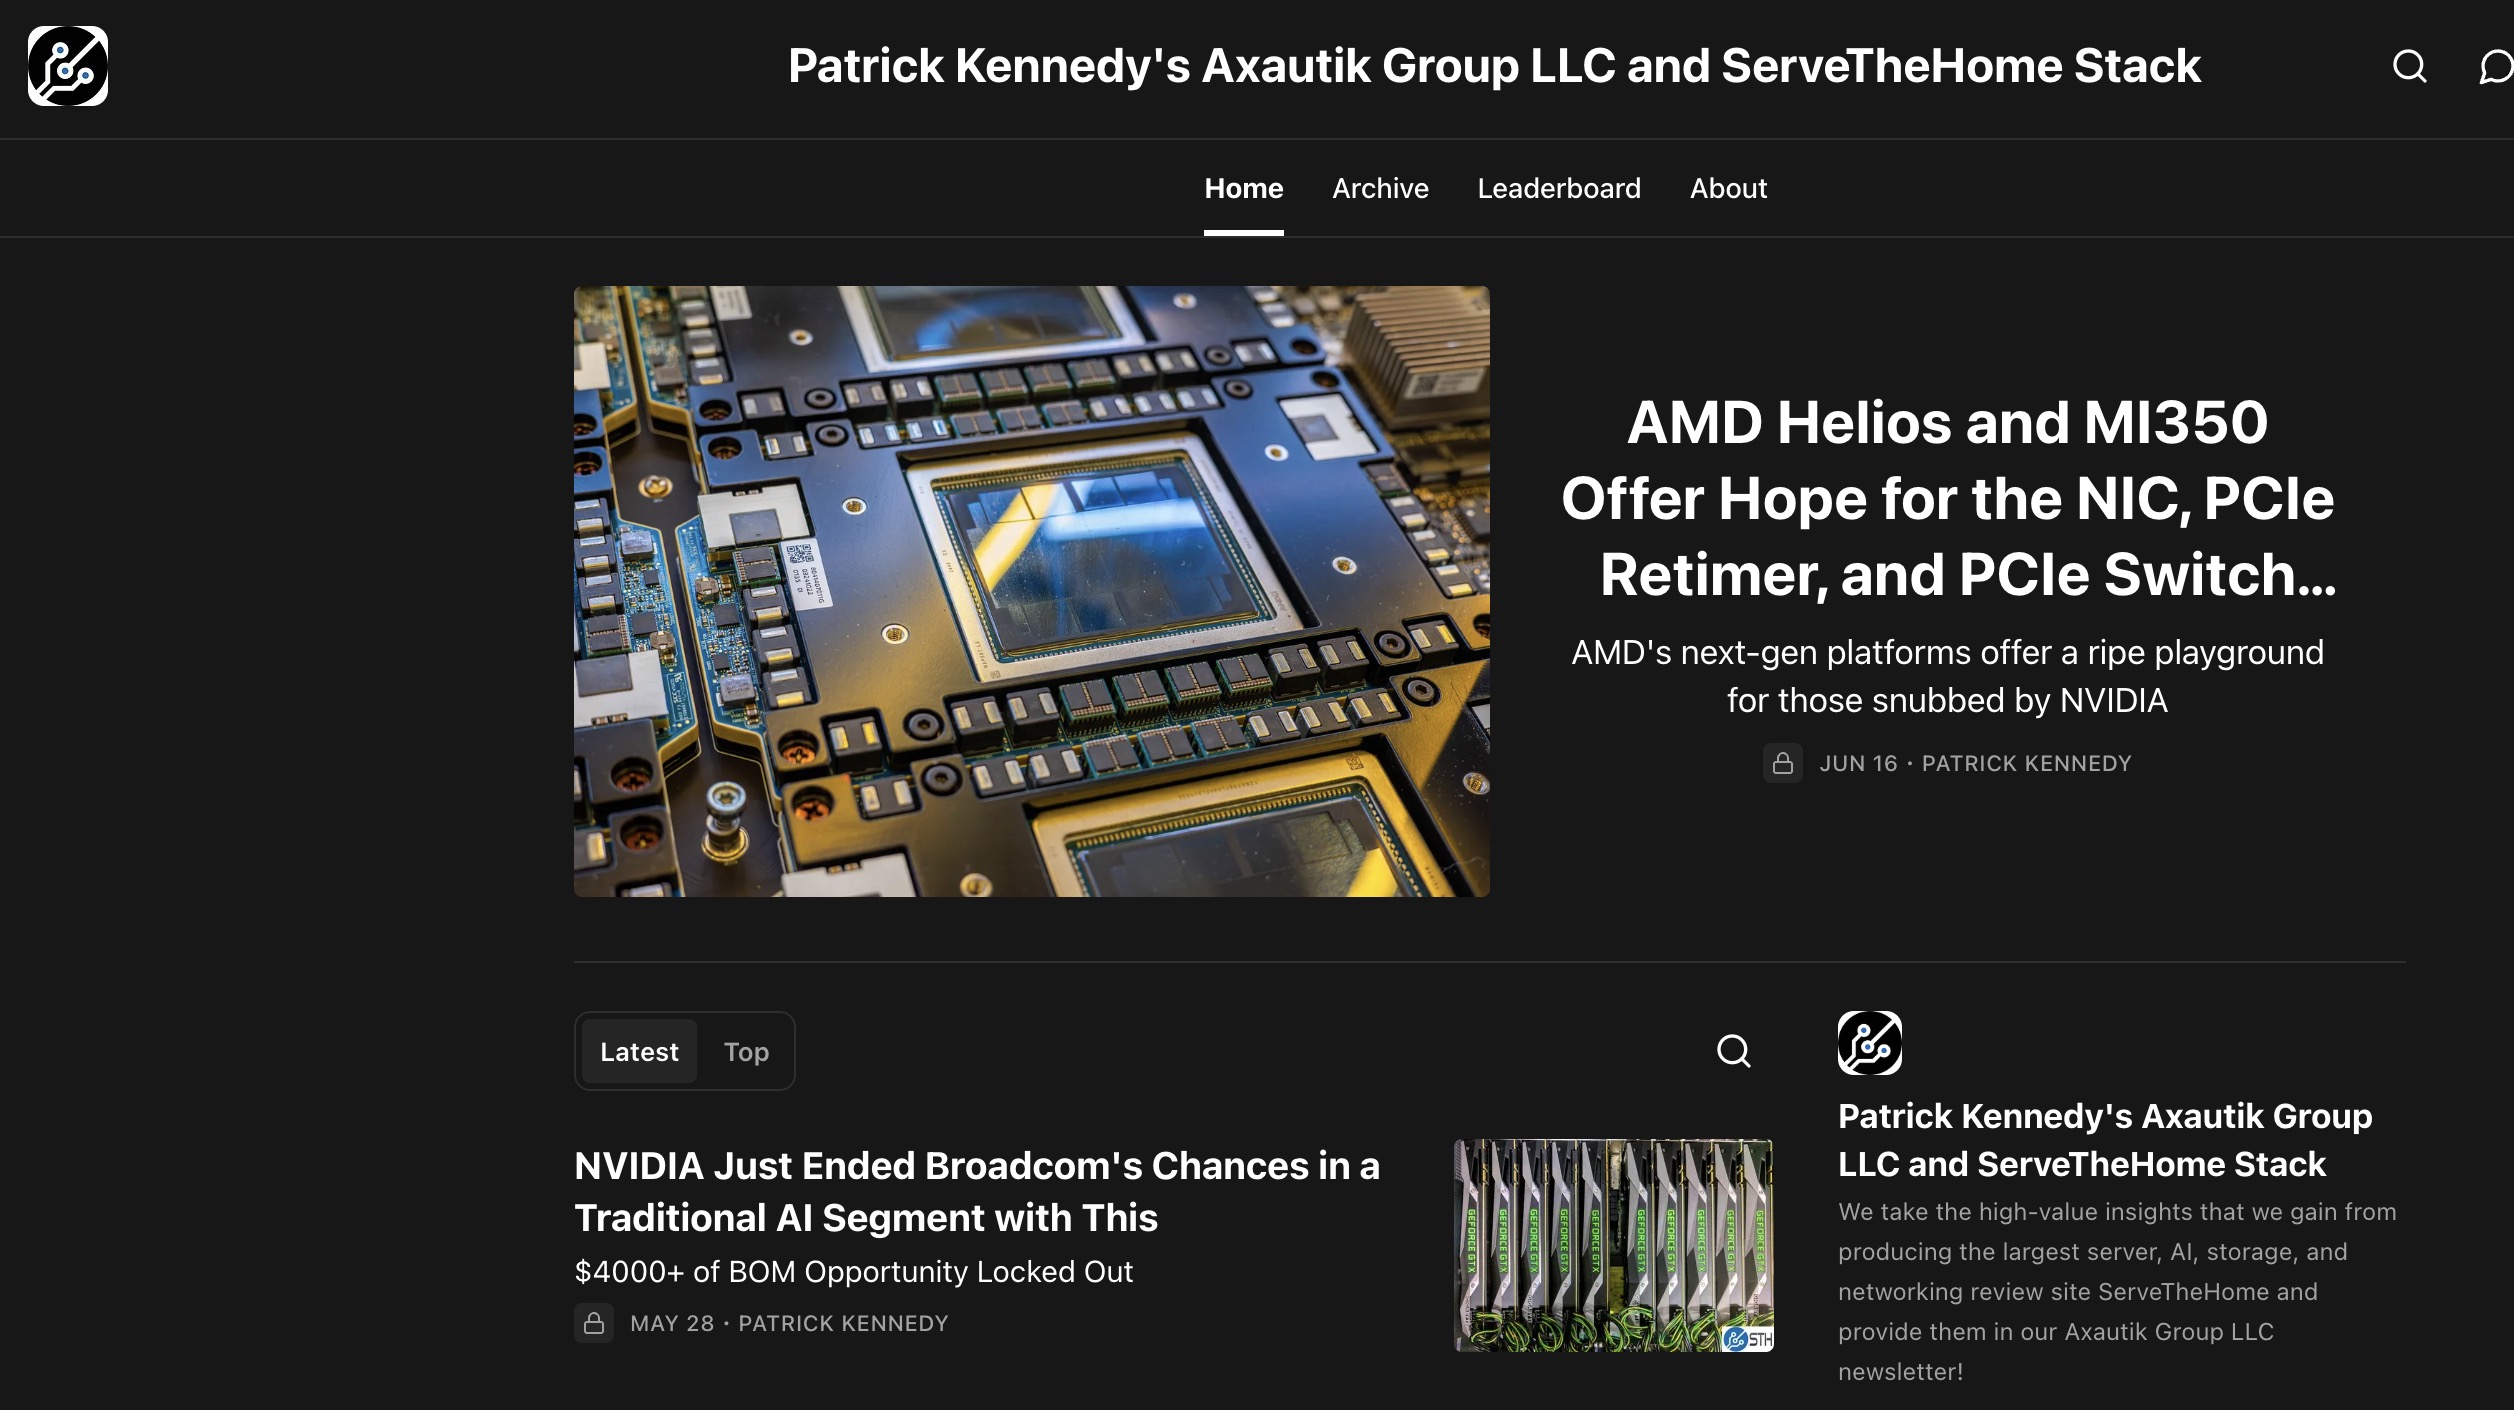Click the AMD next-gen platforms subtitle text
Screen dimensions: 2514x1410
(x=1947, y=676)
